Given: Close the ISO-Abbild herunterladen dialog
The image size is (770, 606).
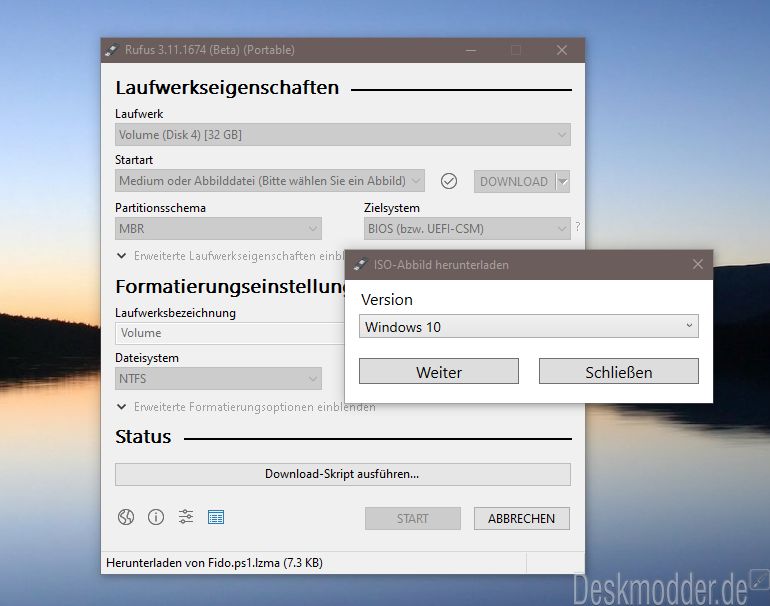Looking at the screenshot, I should (697, 264).
